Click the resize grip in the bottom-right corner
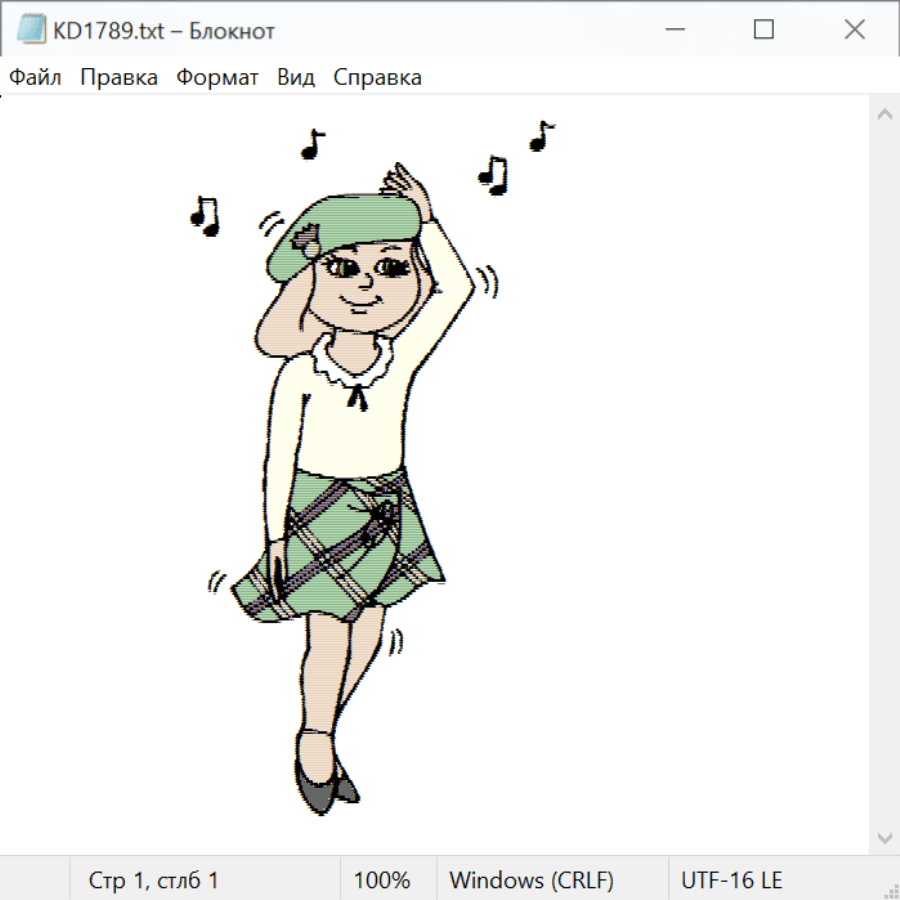Viewport: 900px width, 900px height. [890, 890]
